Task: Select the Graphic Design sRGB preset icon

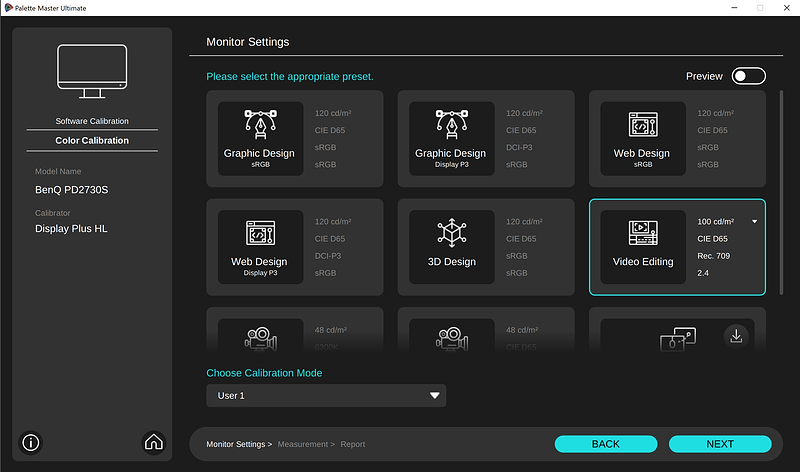Action: tap(260, 124)
